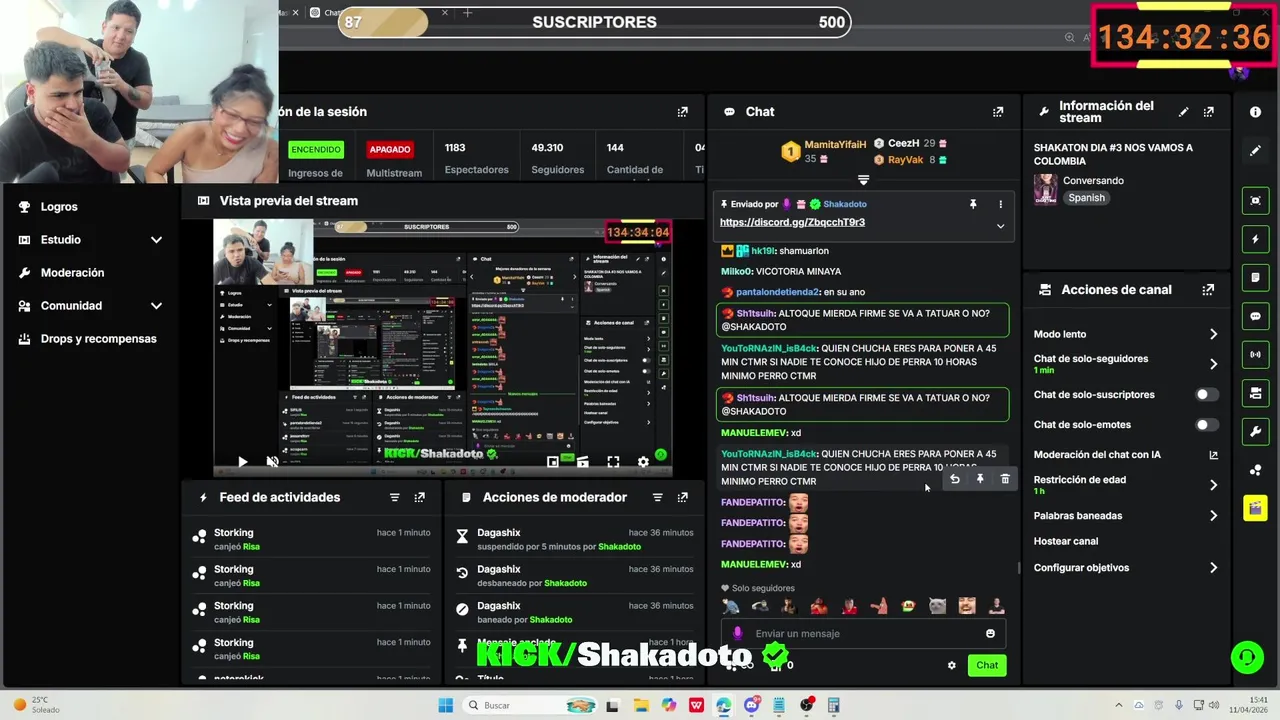Open the info icon in right sidebar

coord(1255,112)
